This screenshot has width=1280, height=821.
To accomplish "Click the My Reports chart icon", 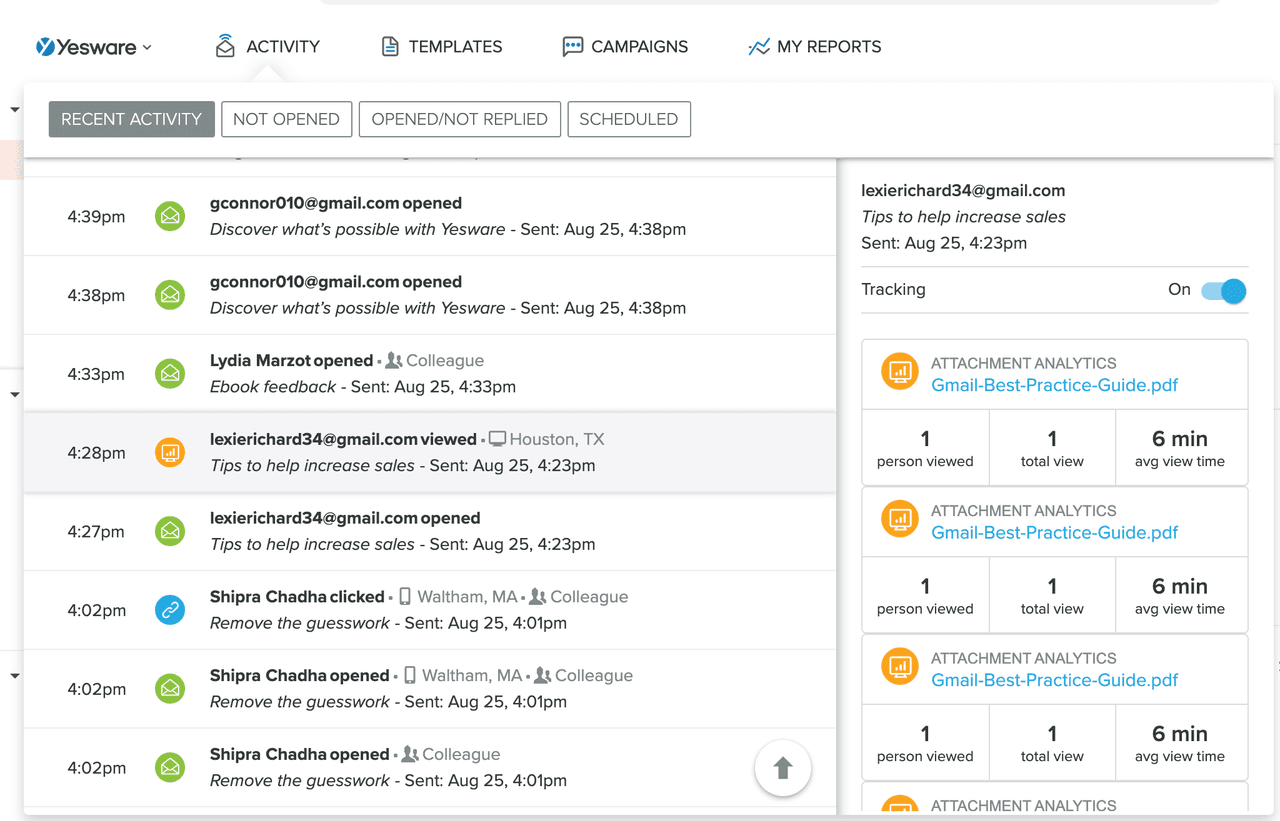I will pos(759,46).
